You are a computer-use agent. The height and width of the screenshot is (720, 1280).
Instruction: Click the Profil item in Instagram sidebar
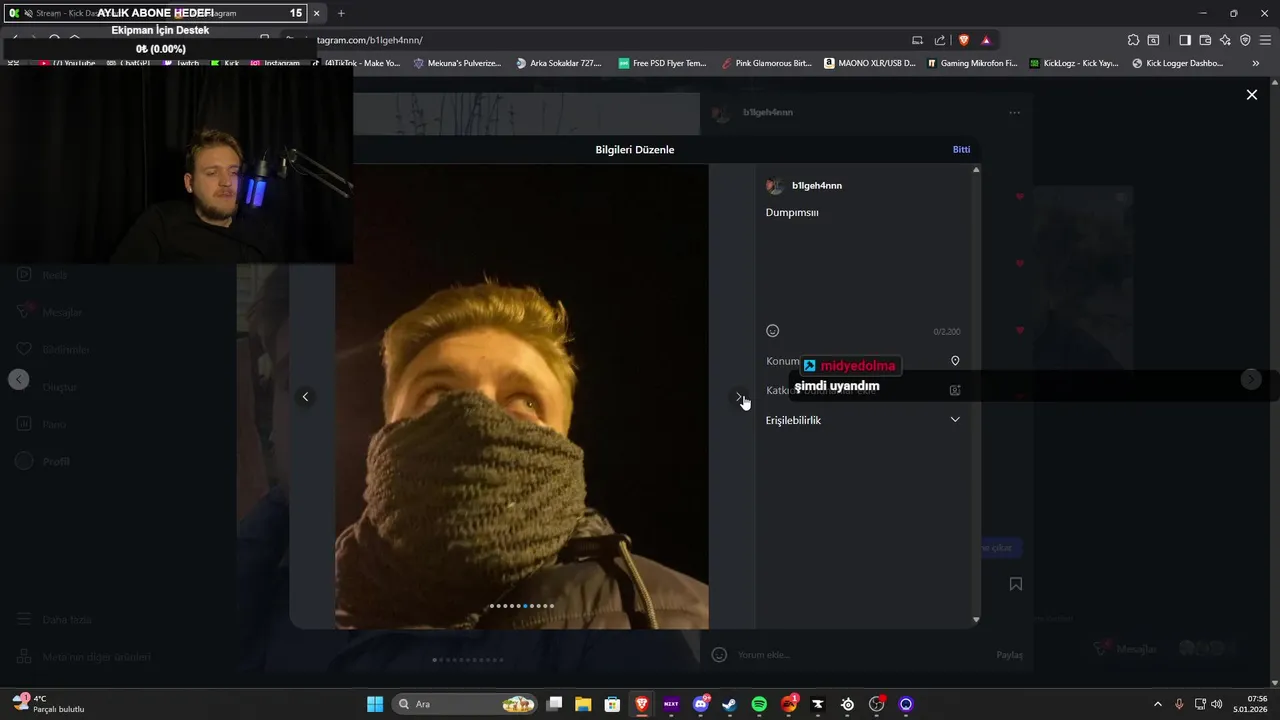(x=44, y=462)
